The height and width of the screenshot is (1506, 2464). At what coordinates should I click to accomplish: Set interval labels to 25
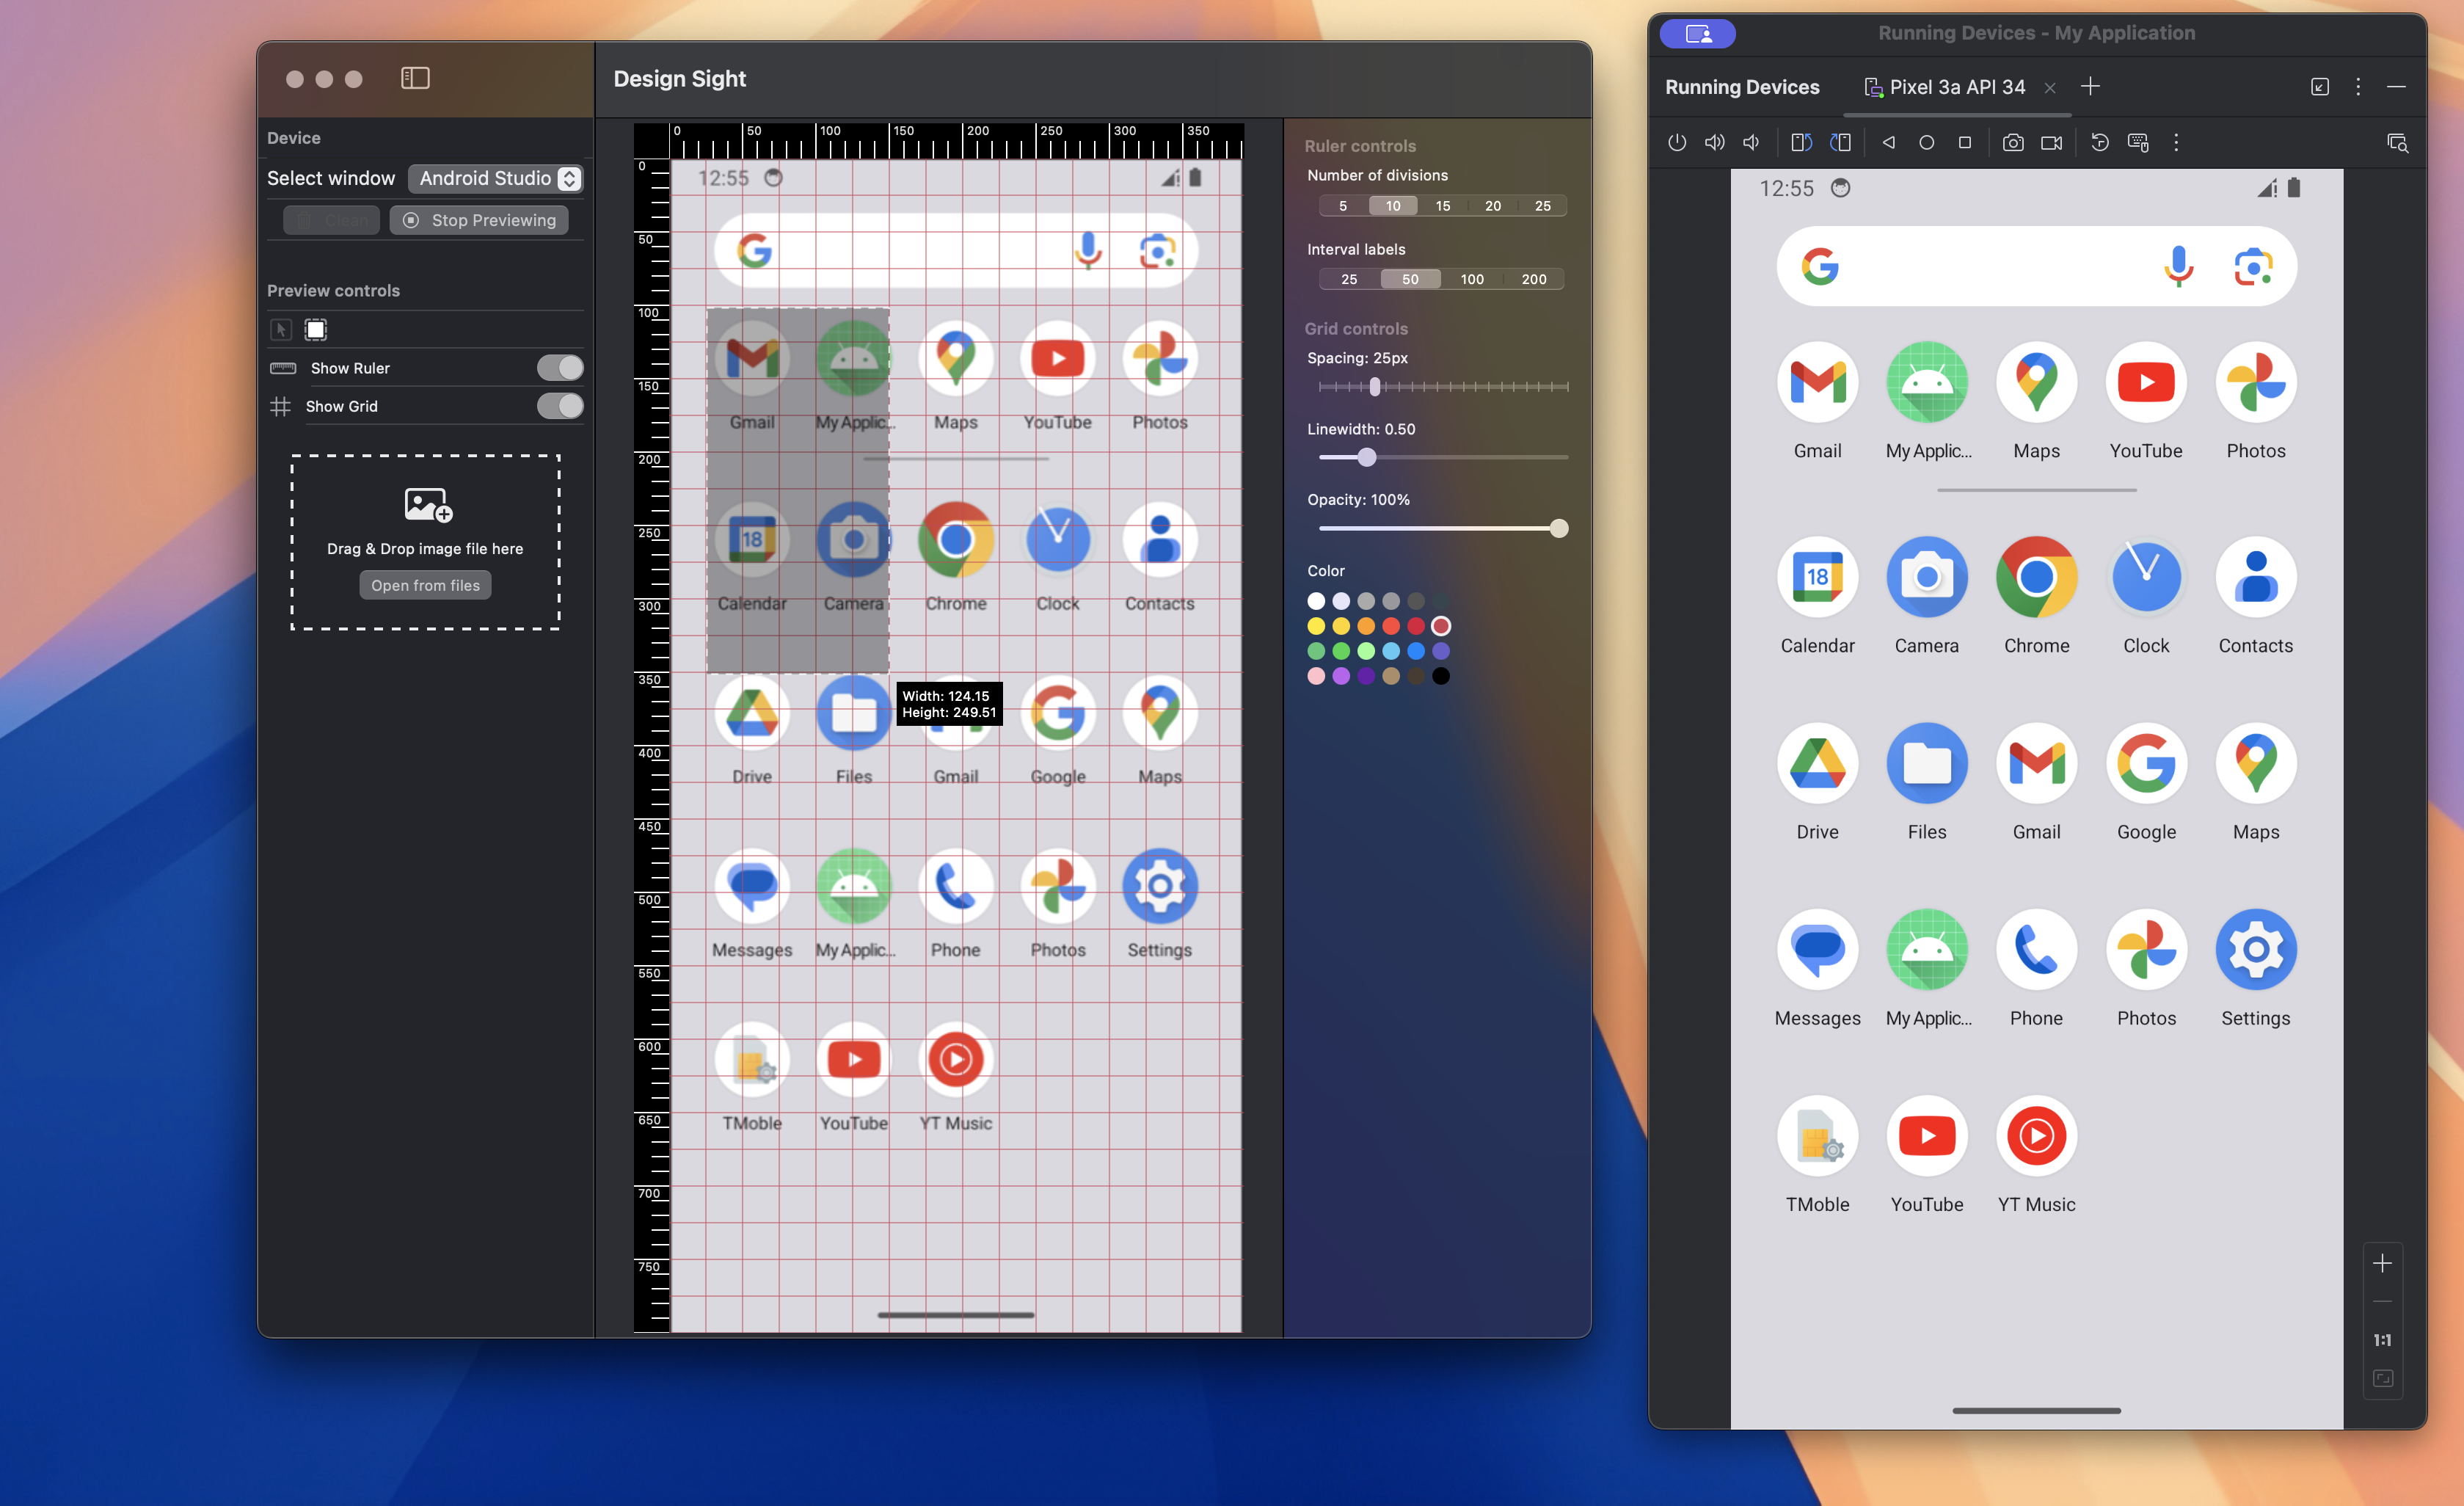[x=1349, y=279]
